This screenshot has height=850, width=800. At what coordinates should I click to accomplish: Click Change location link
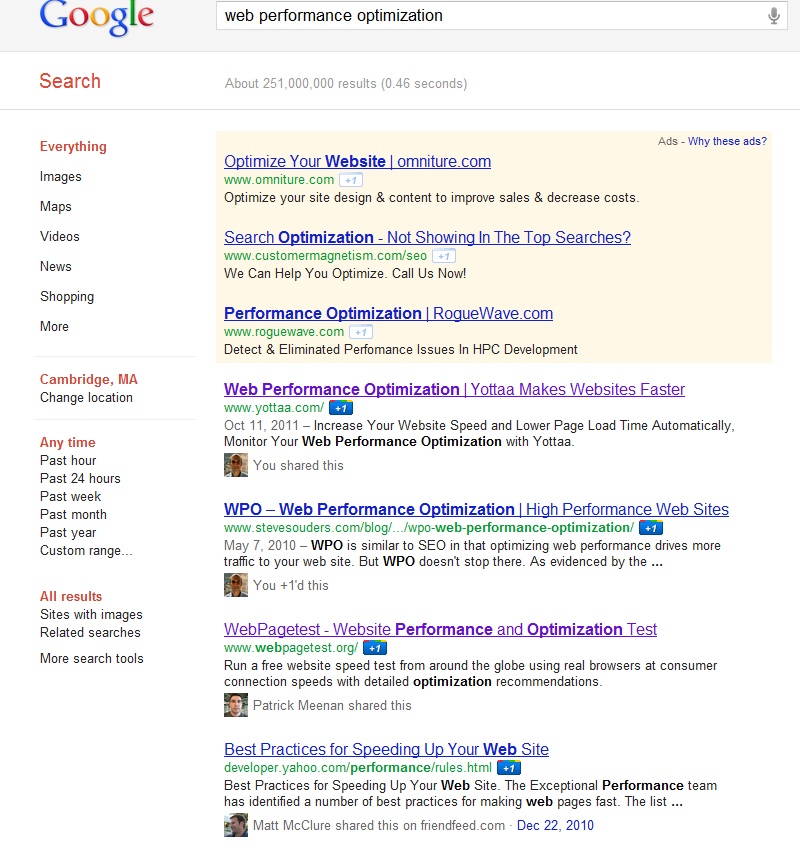(x=86, y=397)
